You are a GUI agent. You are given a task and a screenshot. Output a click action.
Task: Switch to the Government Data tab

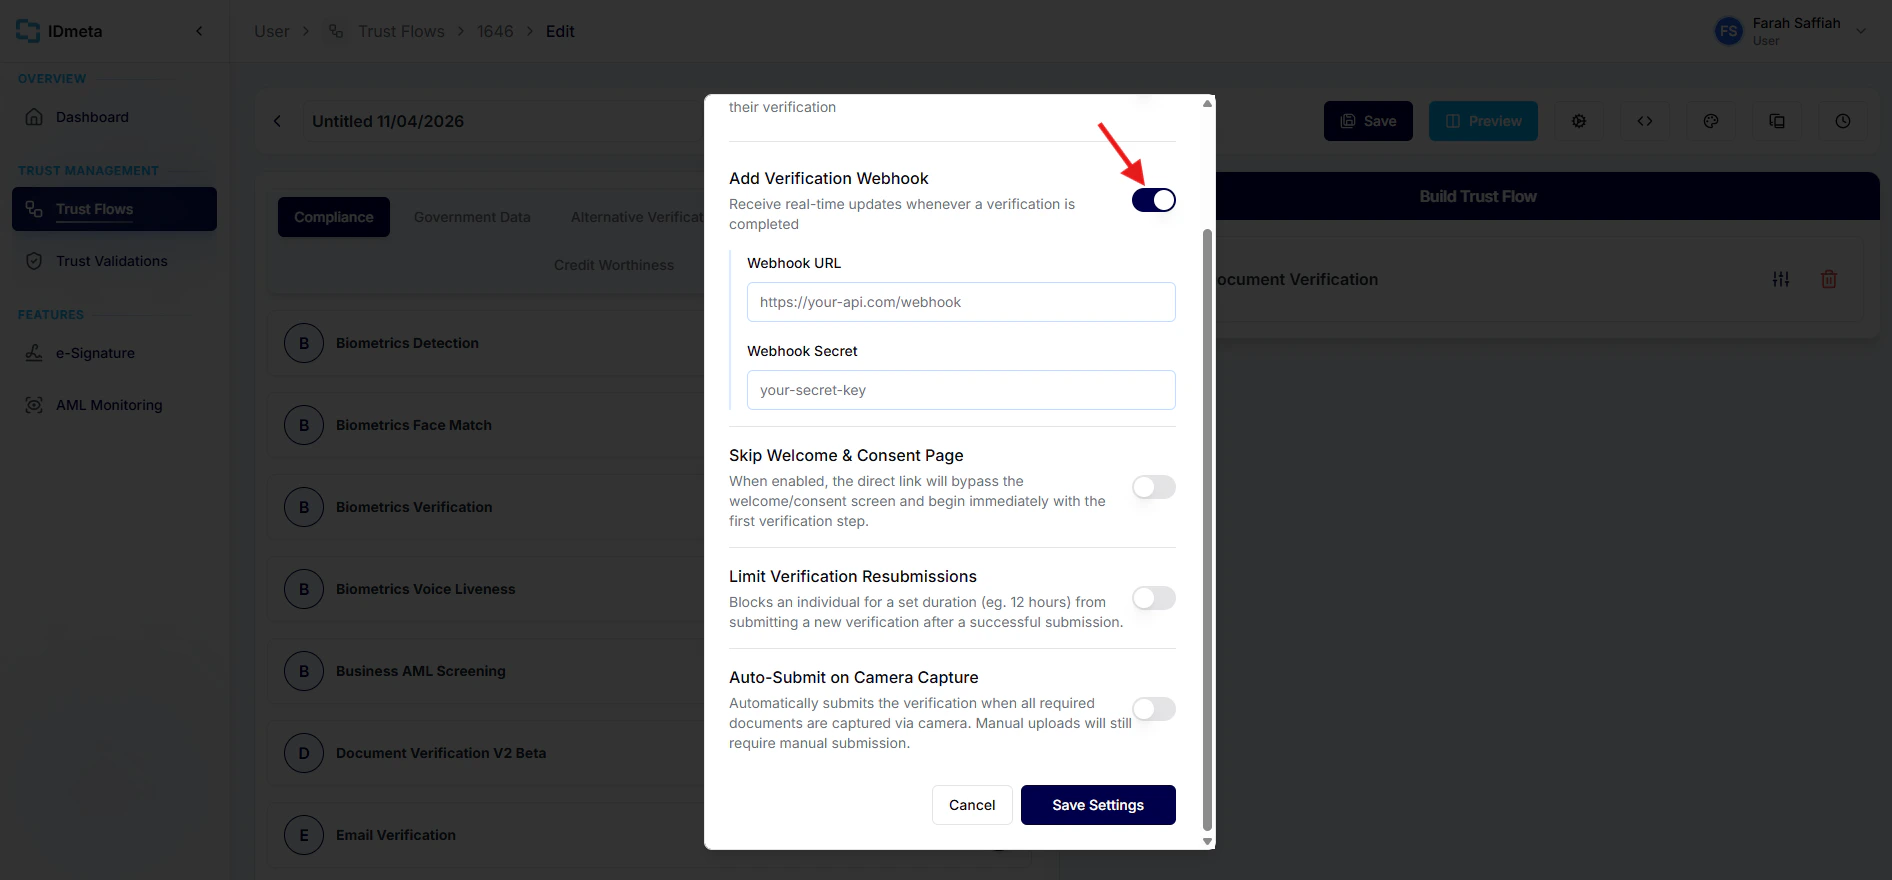tap(472, 217)
